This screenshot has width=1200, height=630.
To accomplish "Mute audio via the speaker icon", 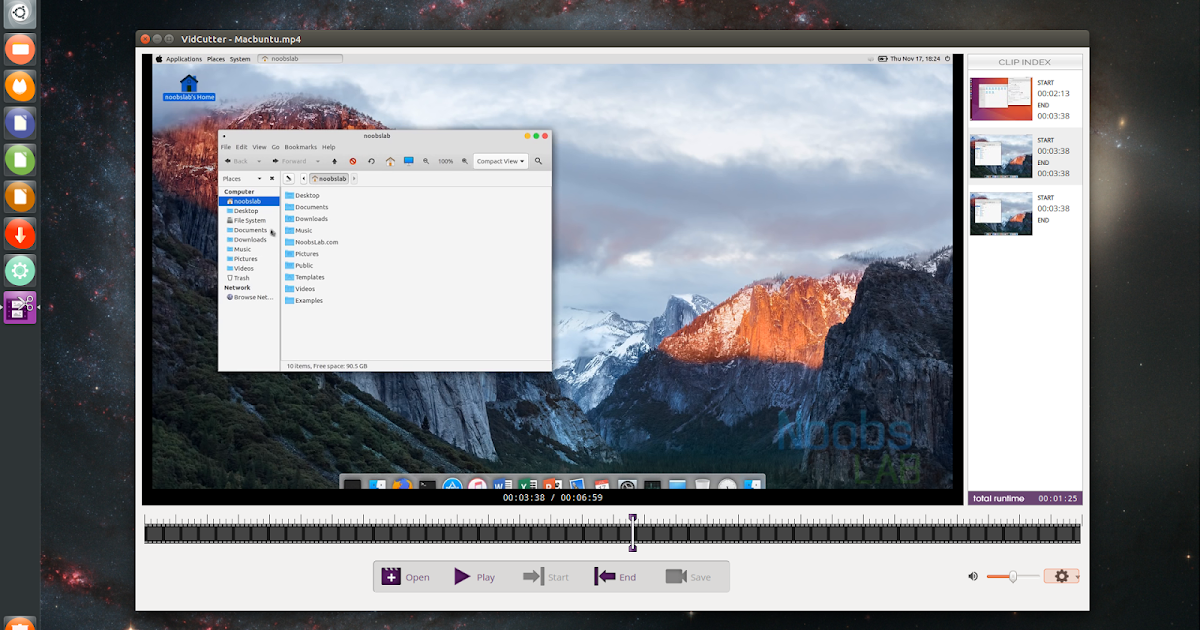I will coord(973,576).
